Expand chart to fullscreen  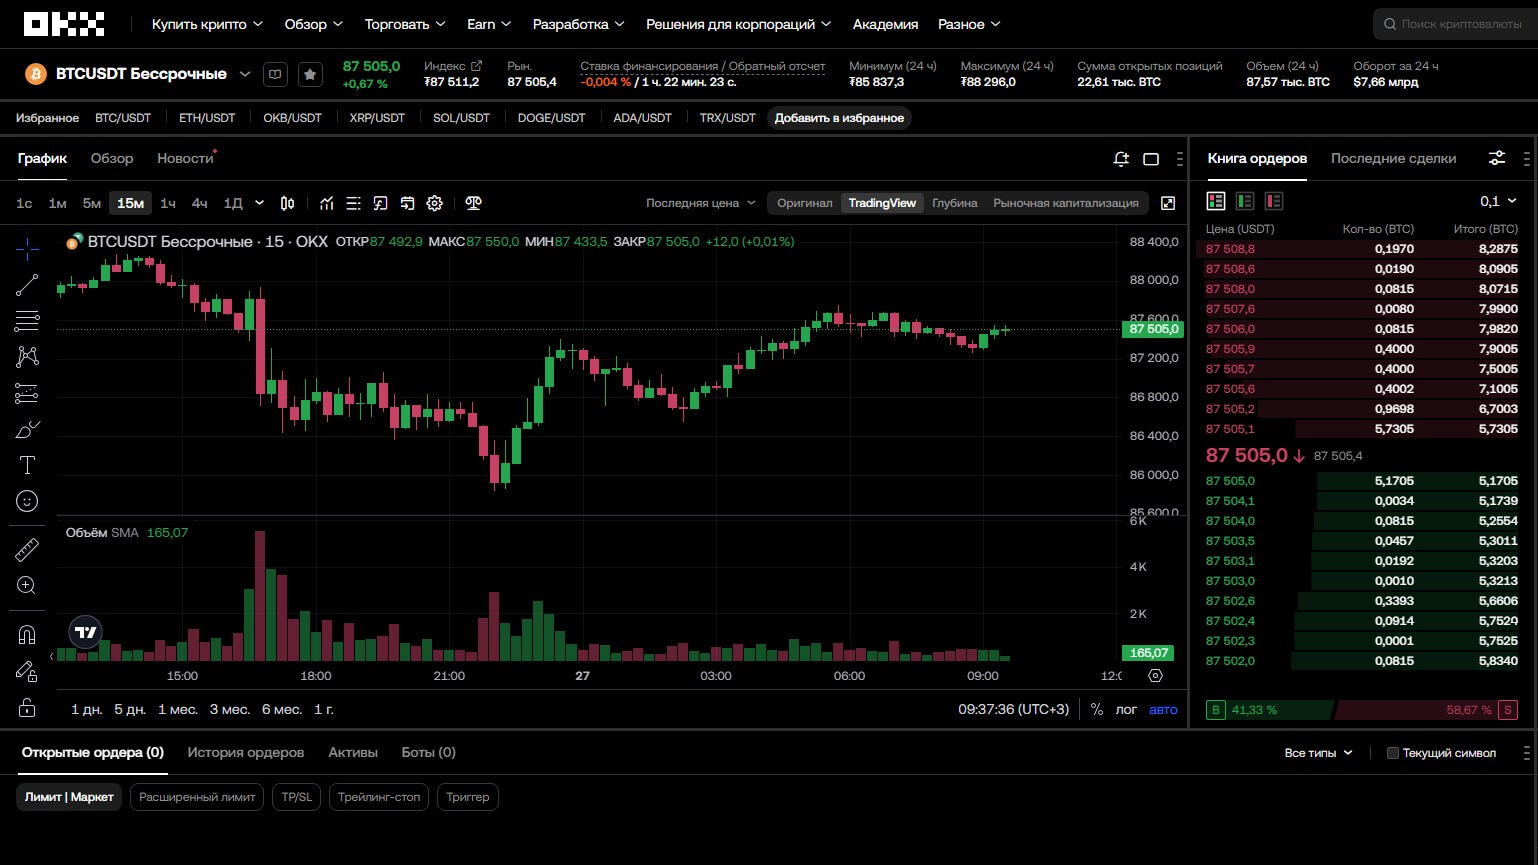[1167, 203]
